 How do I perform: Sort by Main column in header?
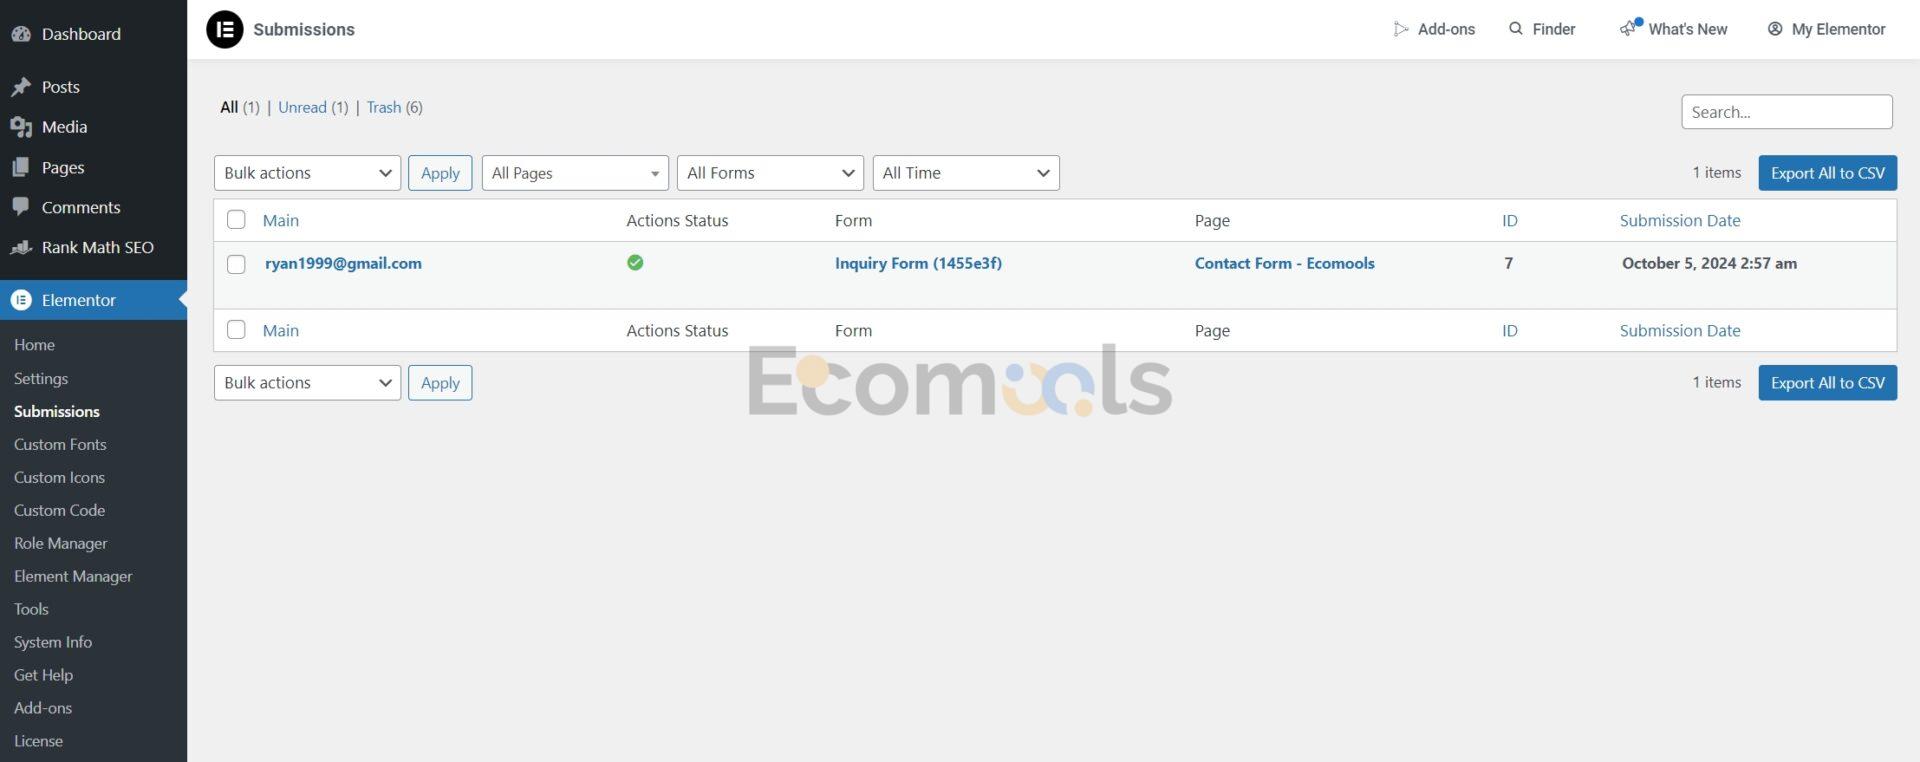click(281, 221)
